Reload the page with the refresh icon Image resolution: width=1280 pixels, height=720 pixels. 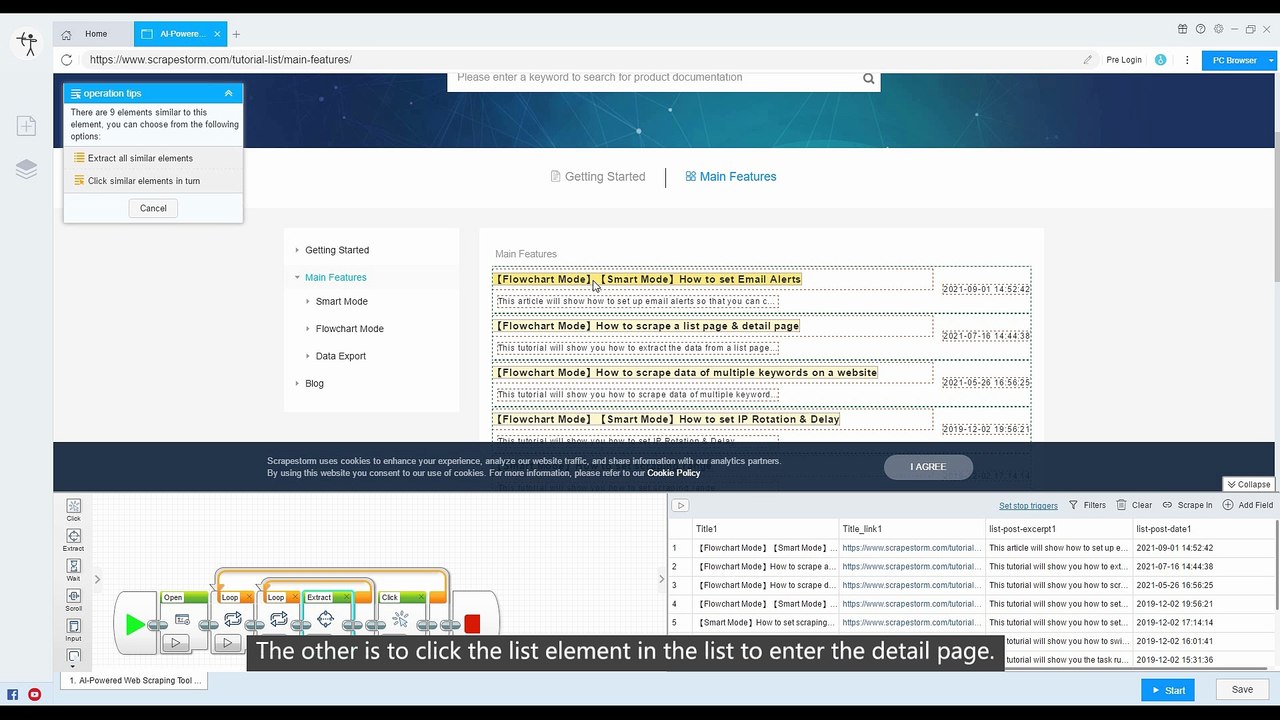tap(67, 60)
